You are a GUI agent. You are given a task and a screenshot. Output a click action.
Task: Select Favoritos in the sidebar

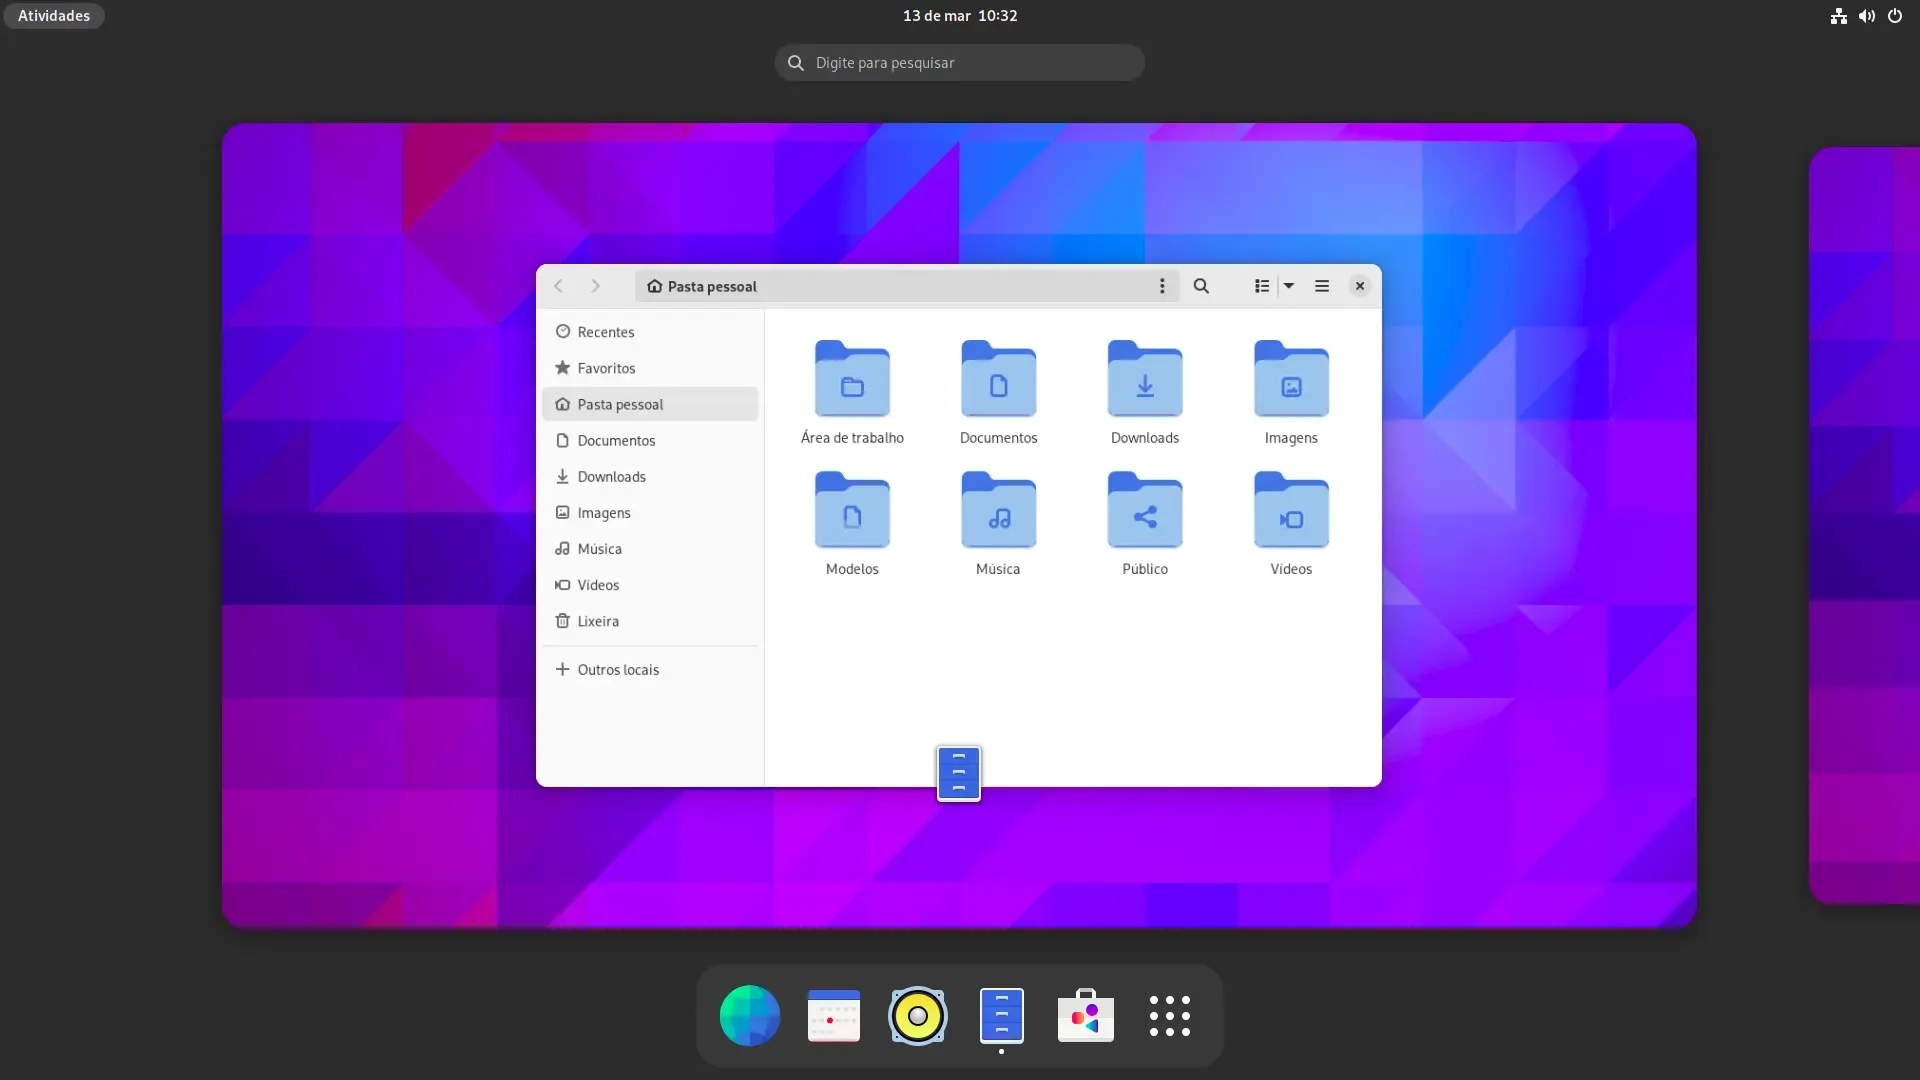pyautogui.click(x=650, y=368)
